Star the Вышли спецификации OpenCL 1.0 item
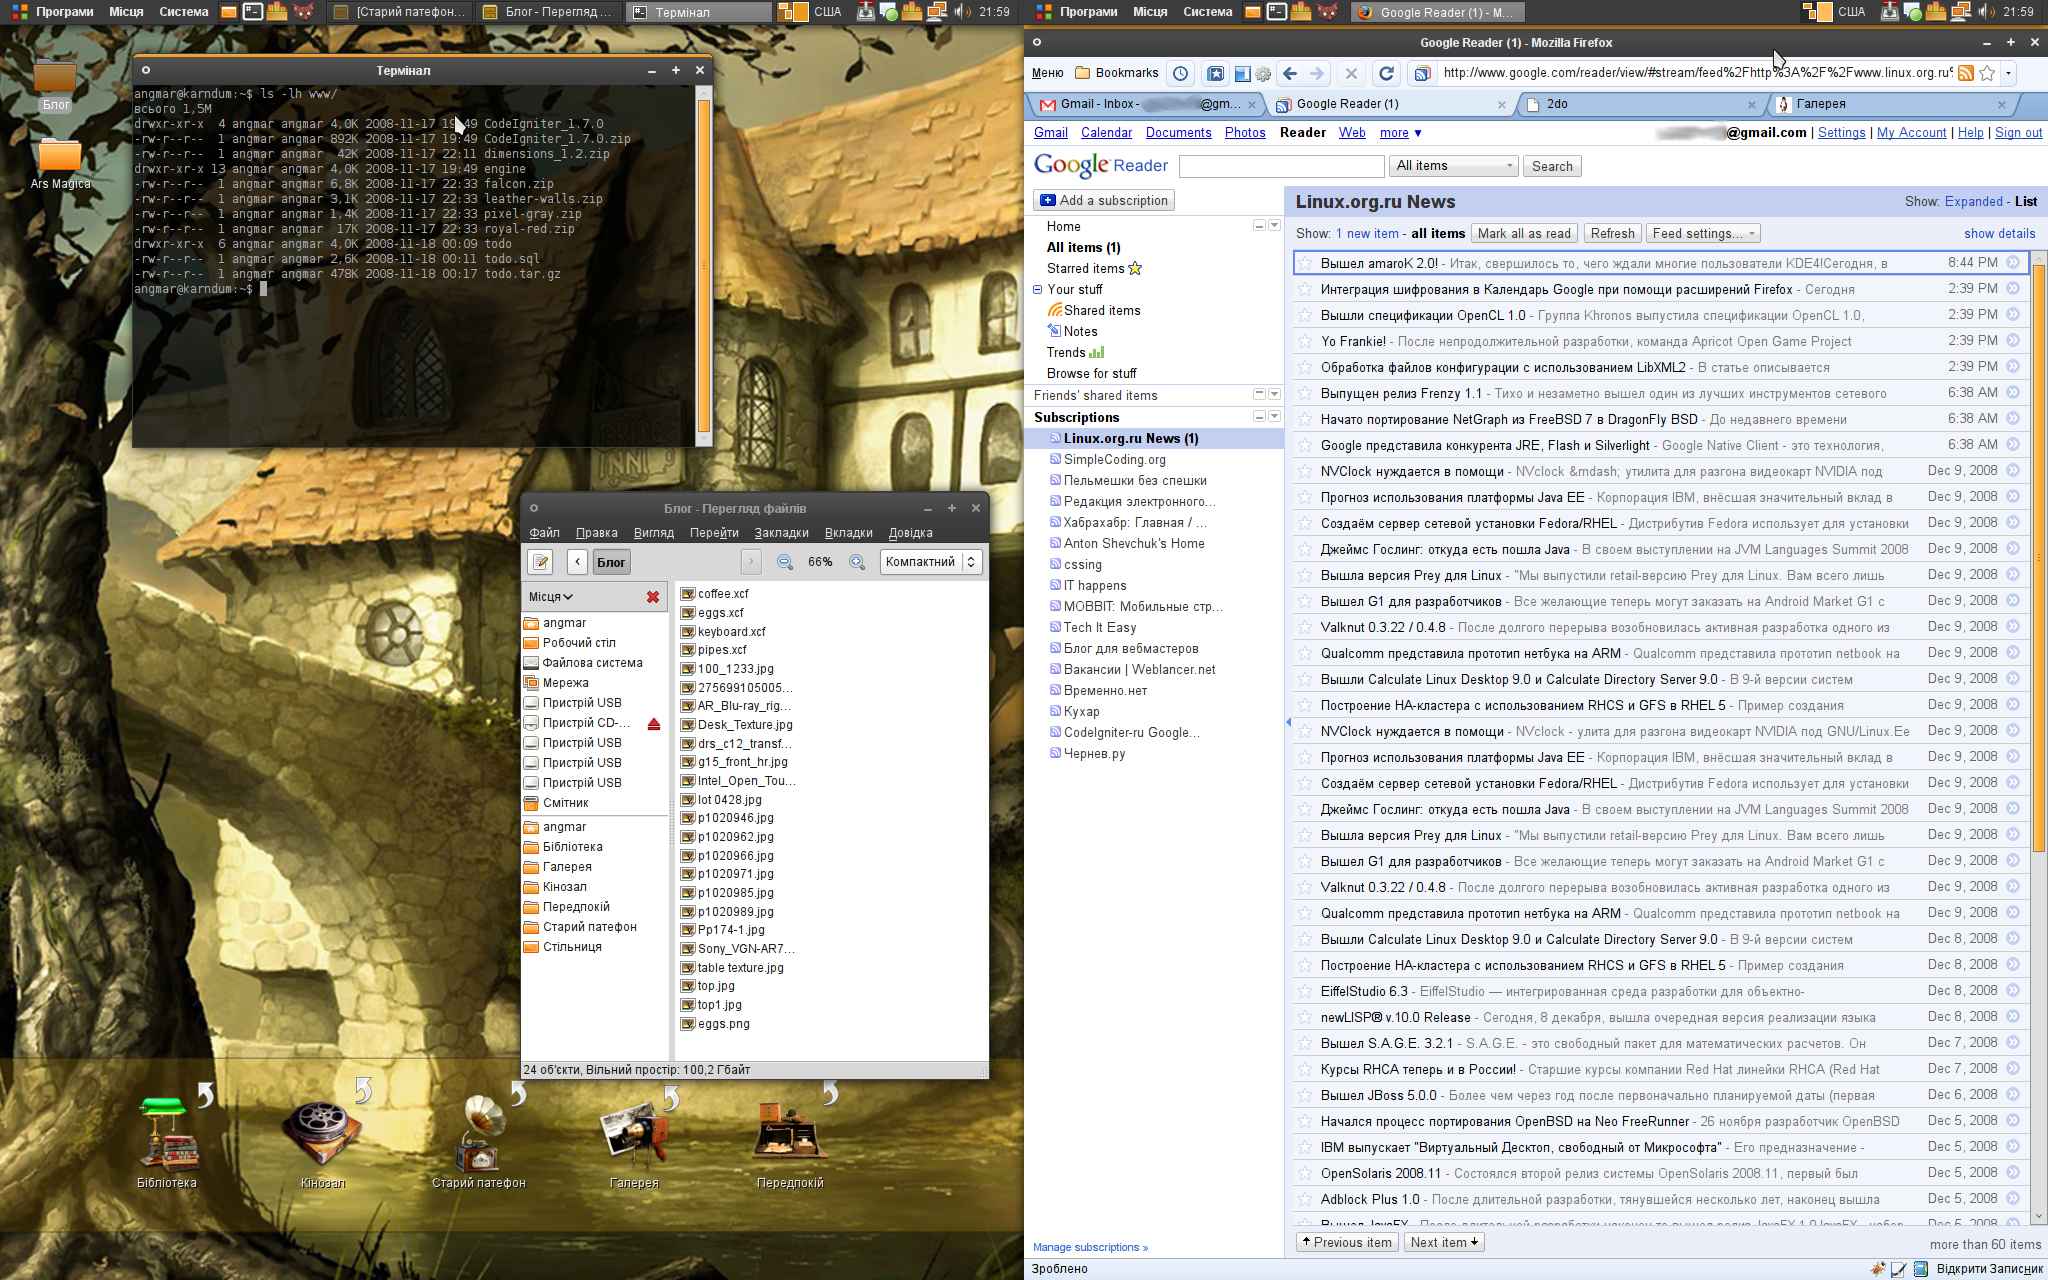Screen dimensions: 2048x1280 tap(1305, 315)
